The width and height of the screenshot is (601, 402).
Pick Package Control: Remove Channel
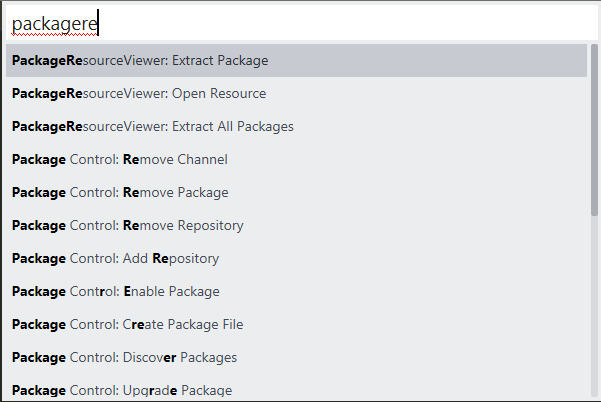pyautogui.click(x=120, y=159)
